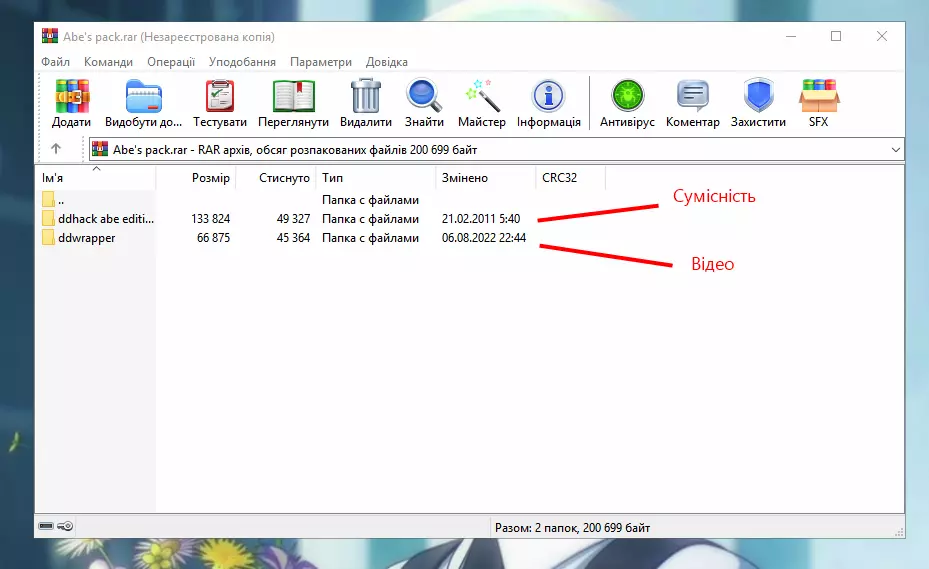The width and height of the screenshot is (929, 569).
Task: Sort by Змінено column header
Action: click(486, 178)
